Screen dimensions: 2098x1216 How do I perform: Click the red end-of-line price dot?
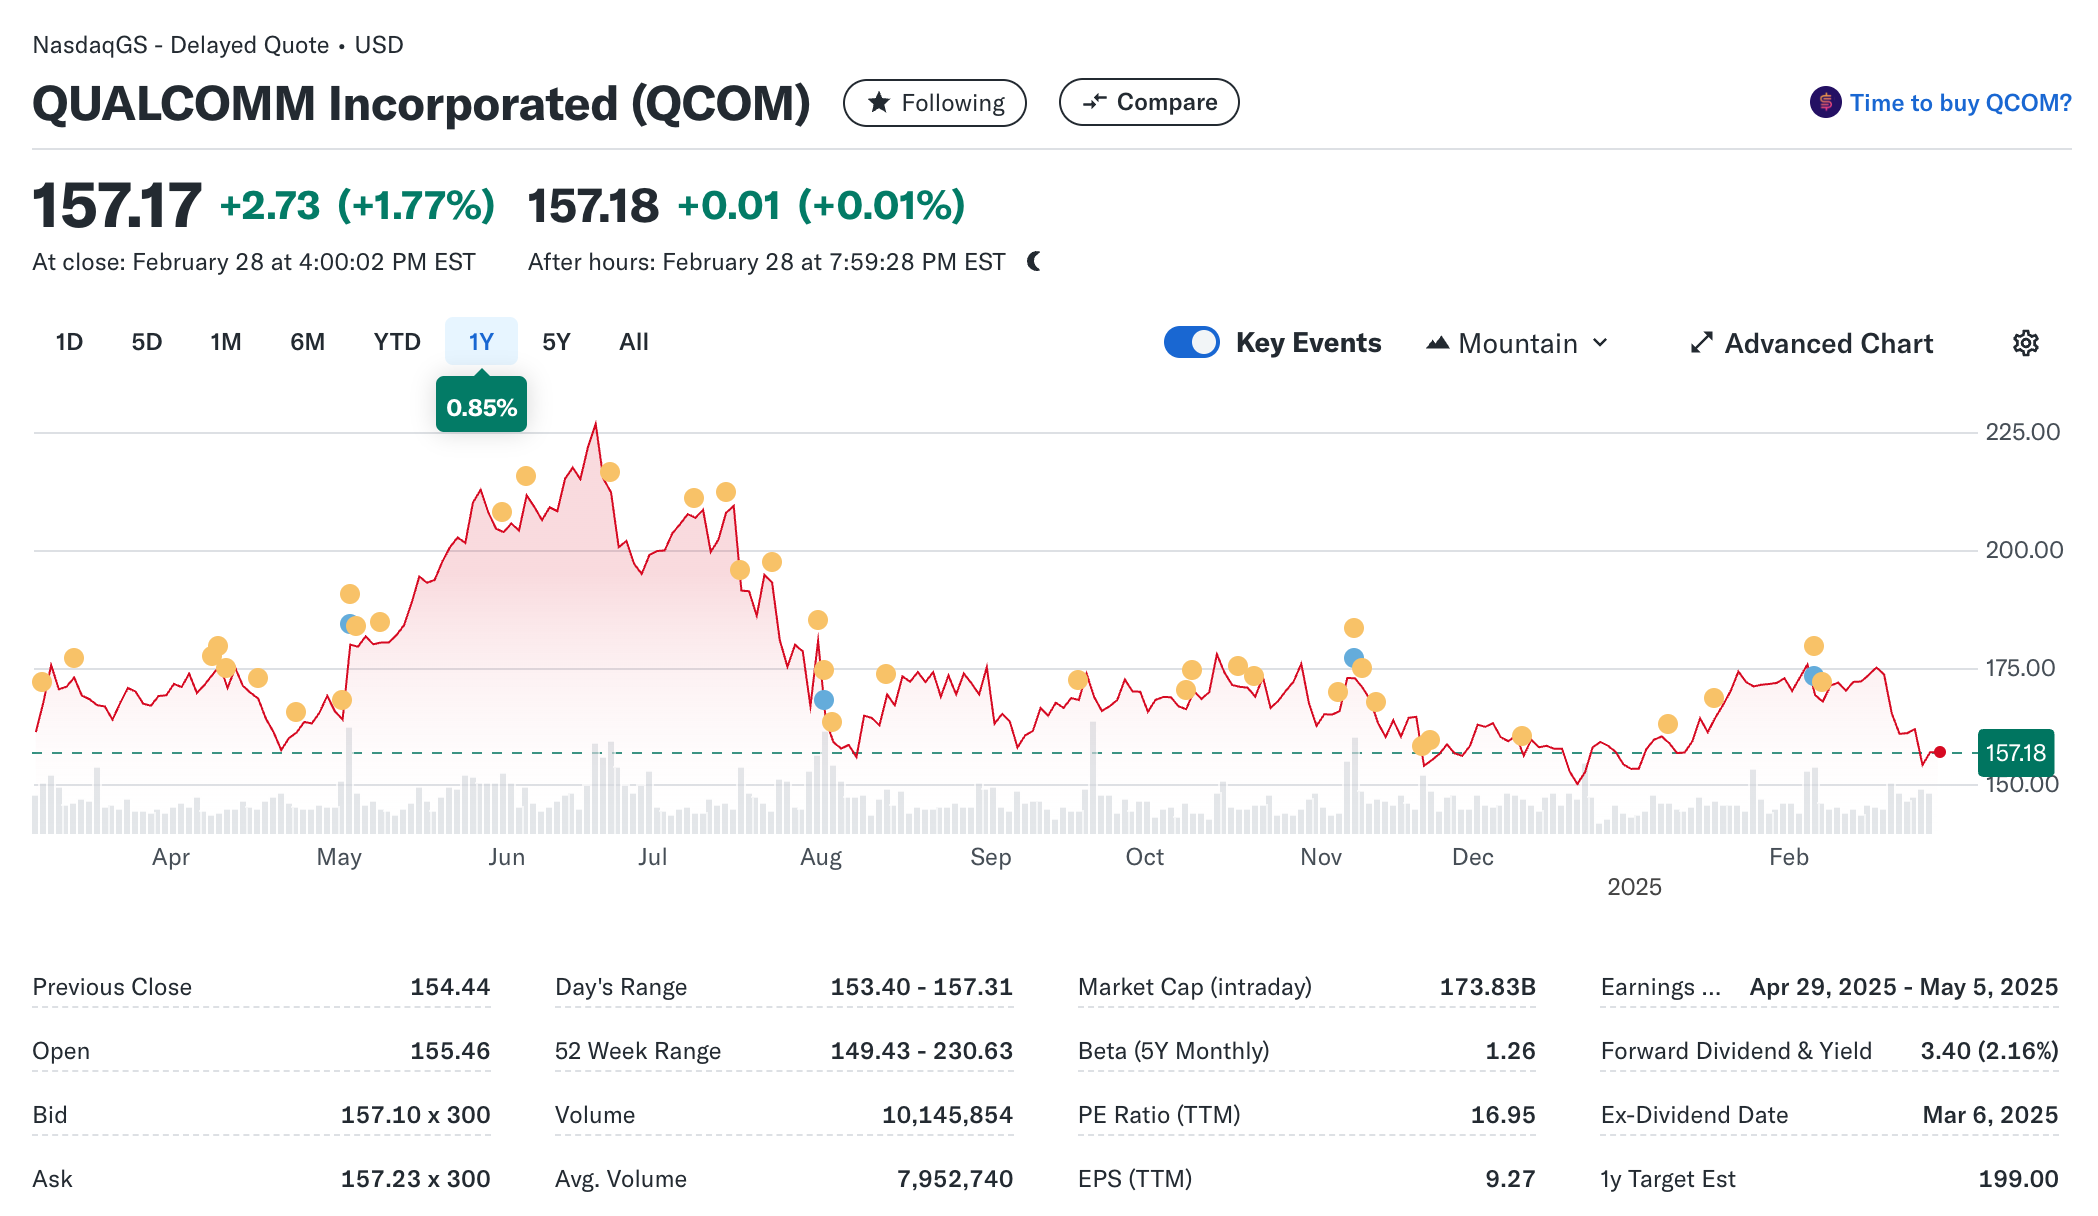point(1940,752)
